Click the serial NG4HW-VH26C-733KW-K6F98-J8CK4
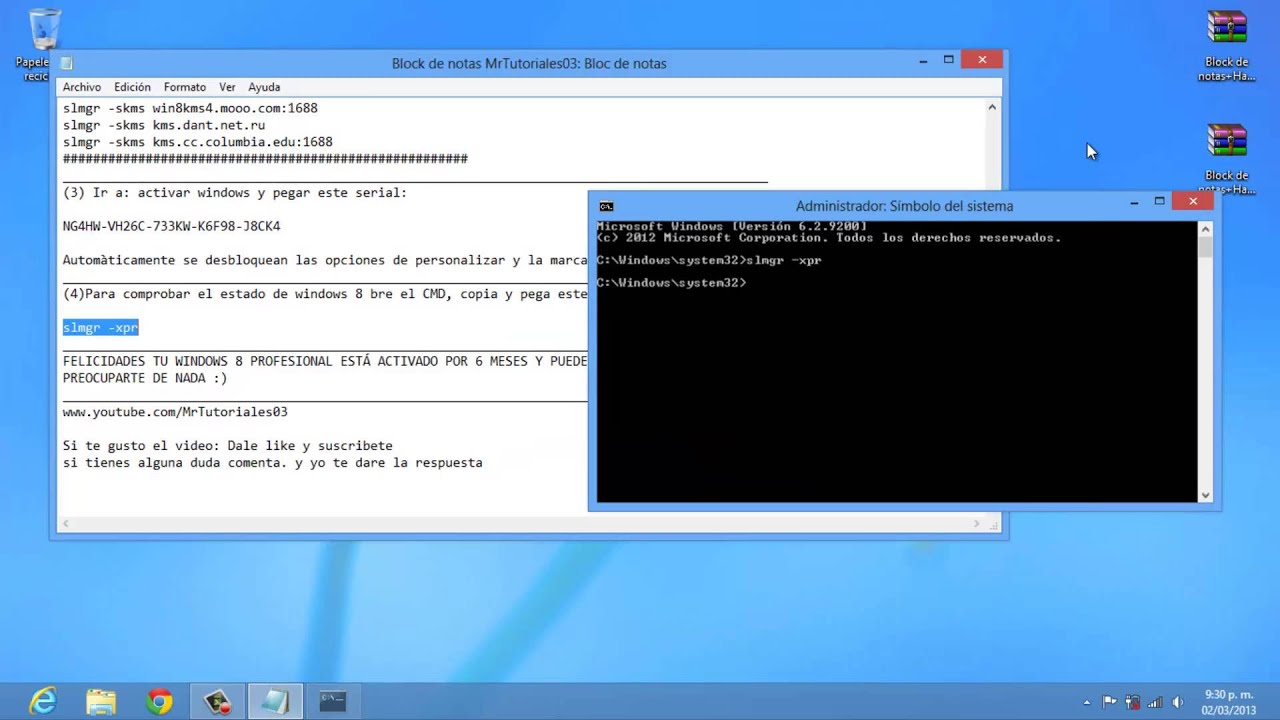1280x720 pixels. point(171,226)
